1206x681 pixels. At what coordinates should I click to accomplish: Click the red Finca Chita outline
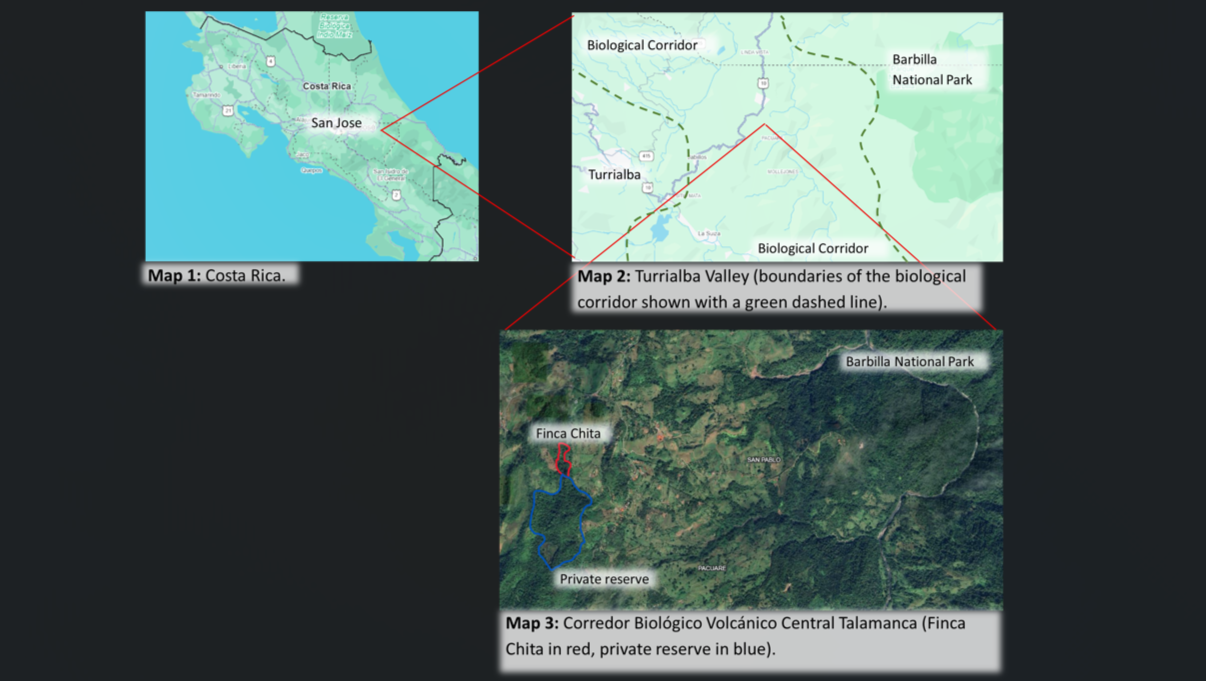point(563,458)
